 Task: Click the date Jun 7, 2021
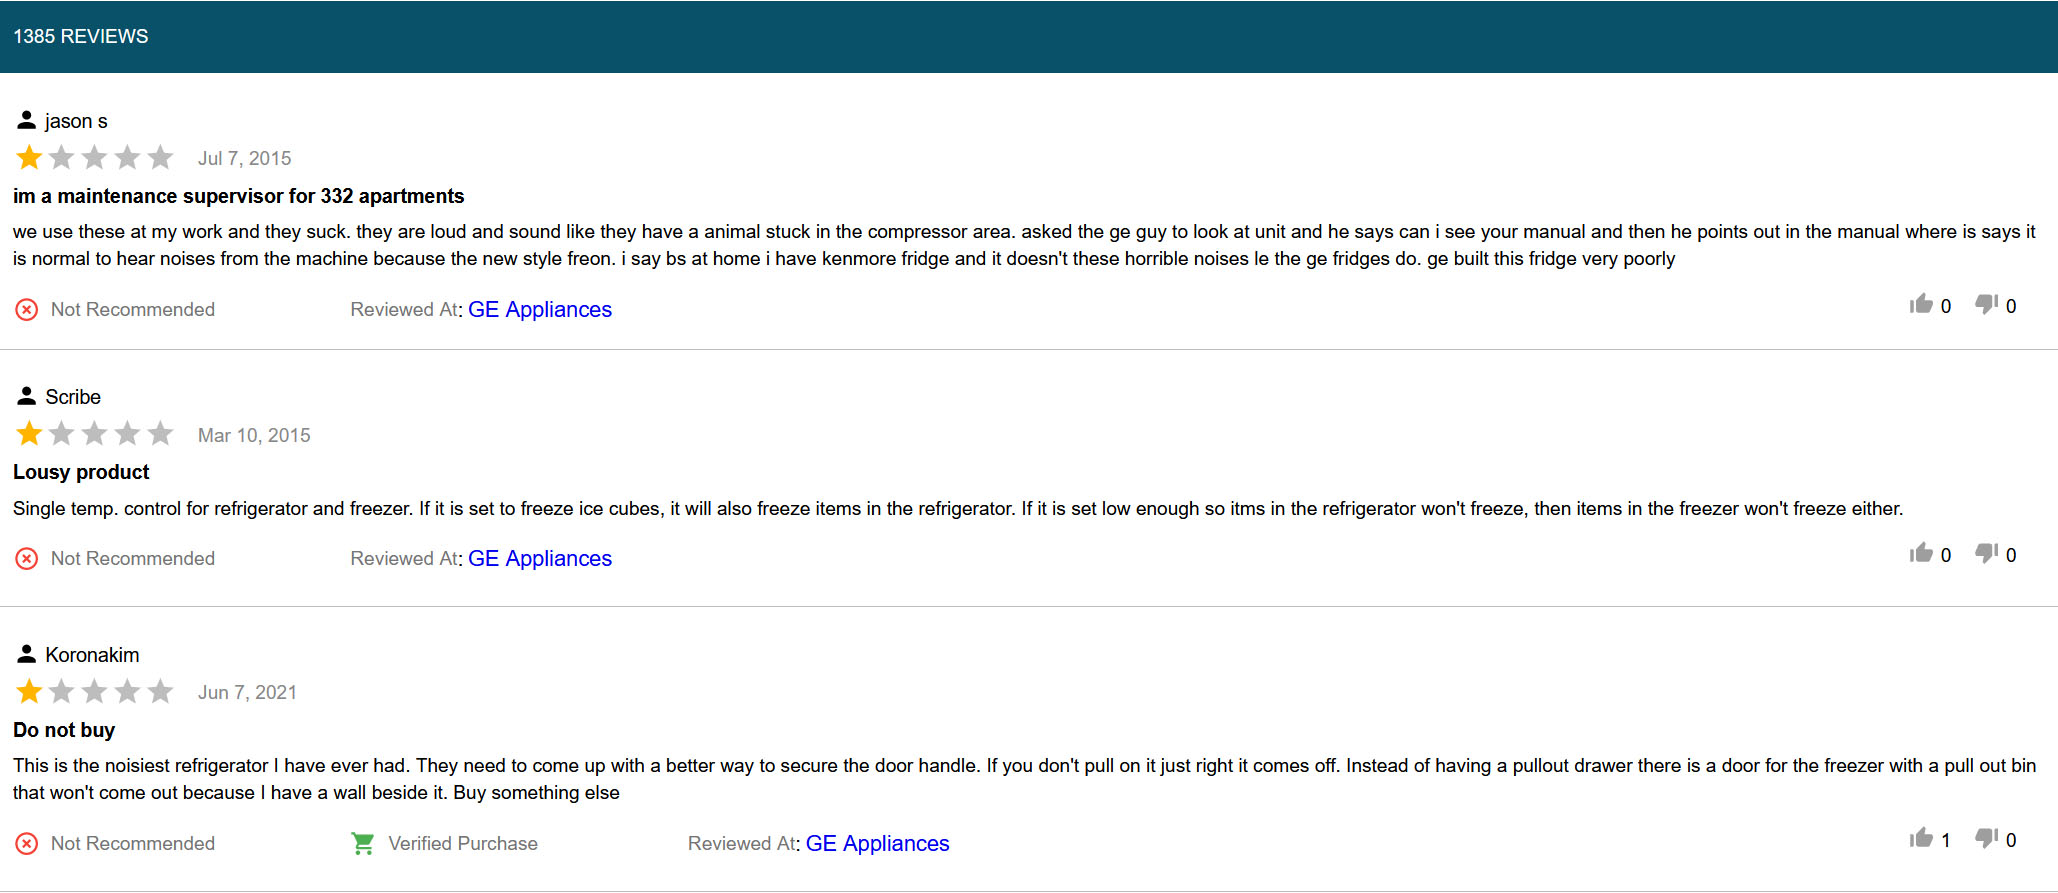point(247,692)
